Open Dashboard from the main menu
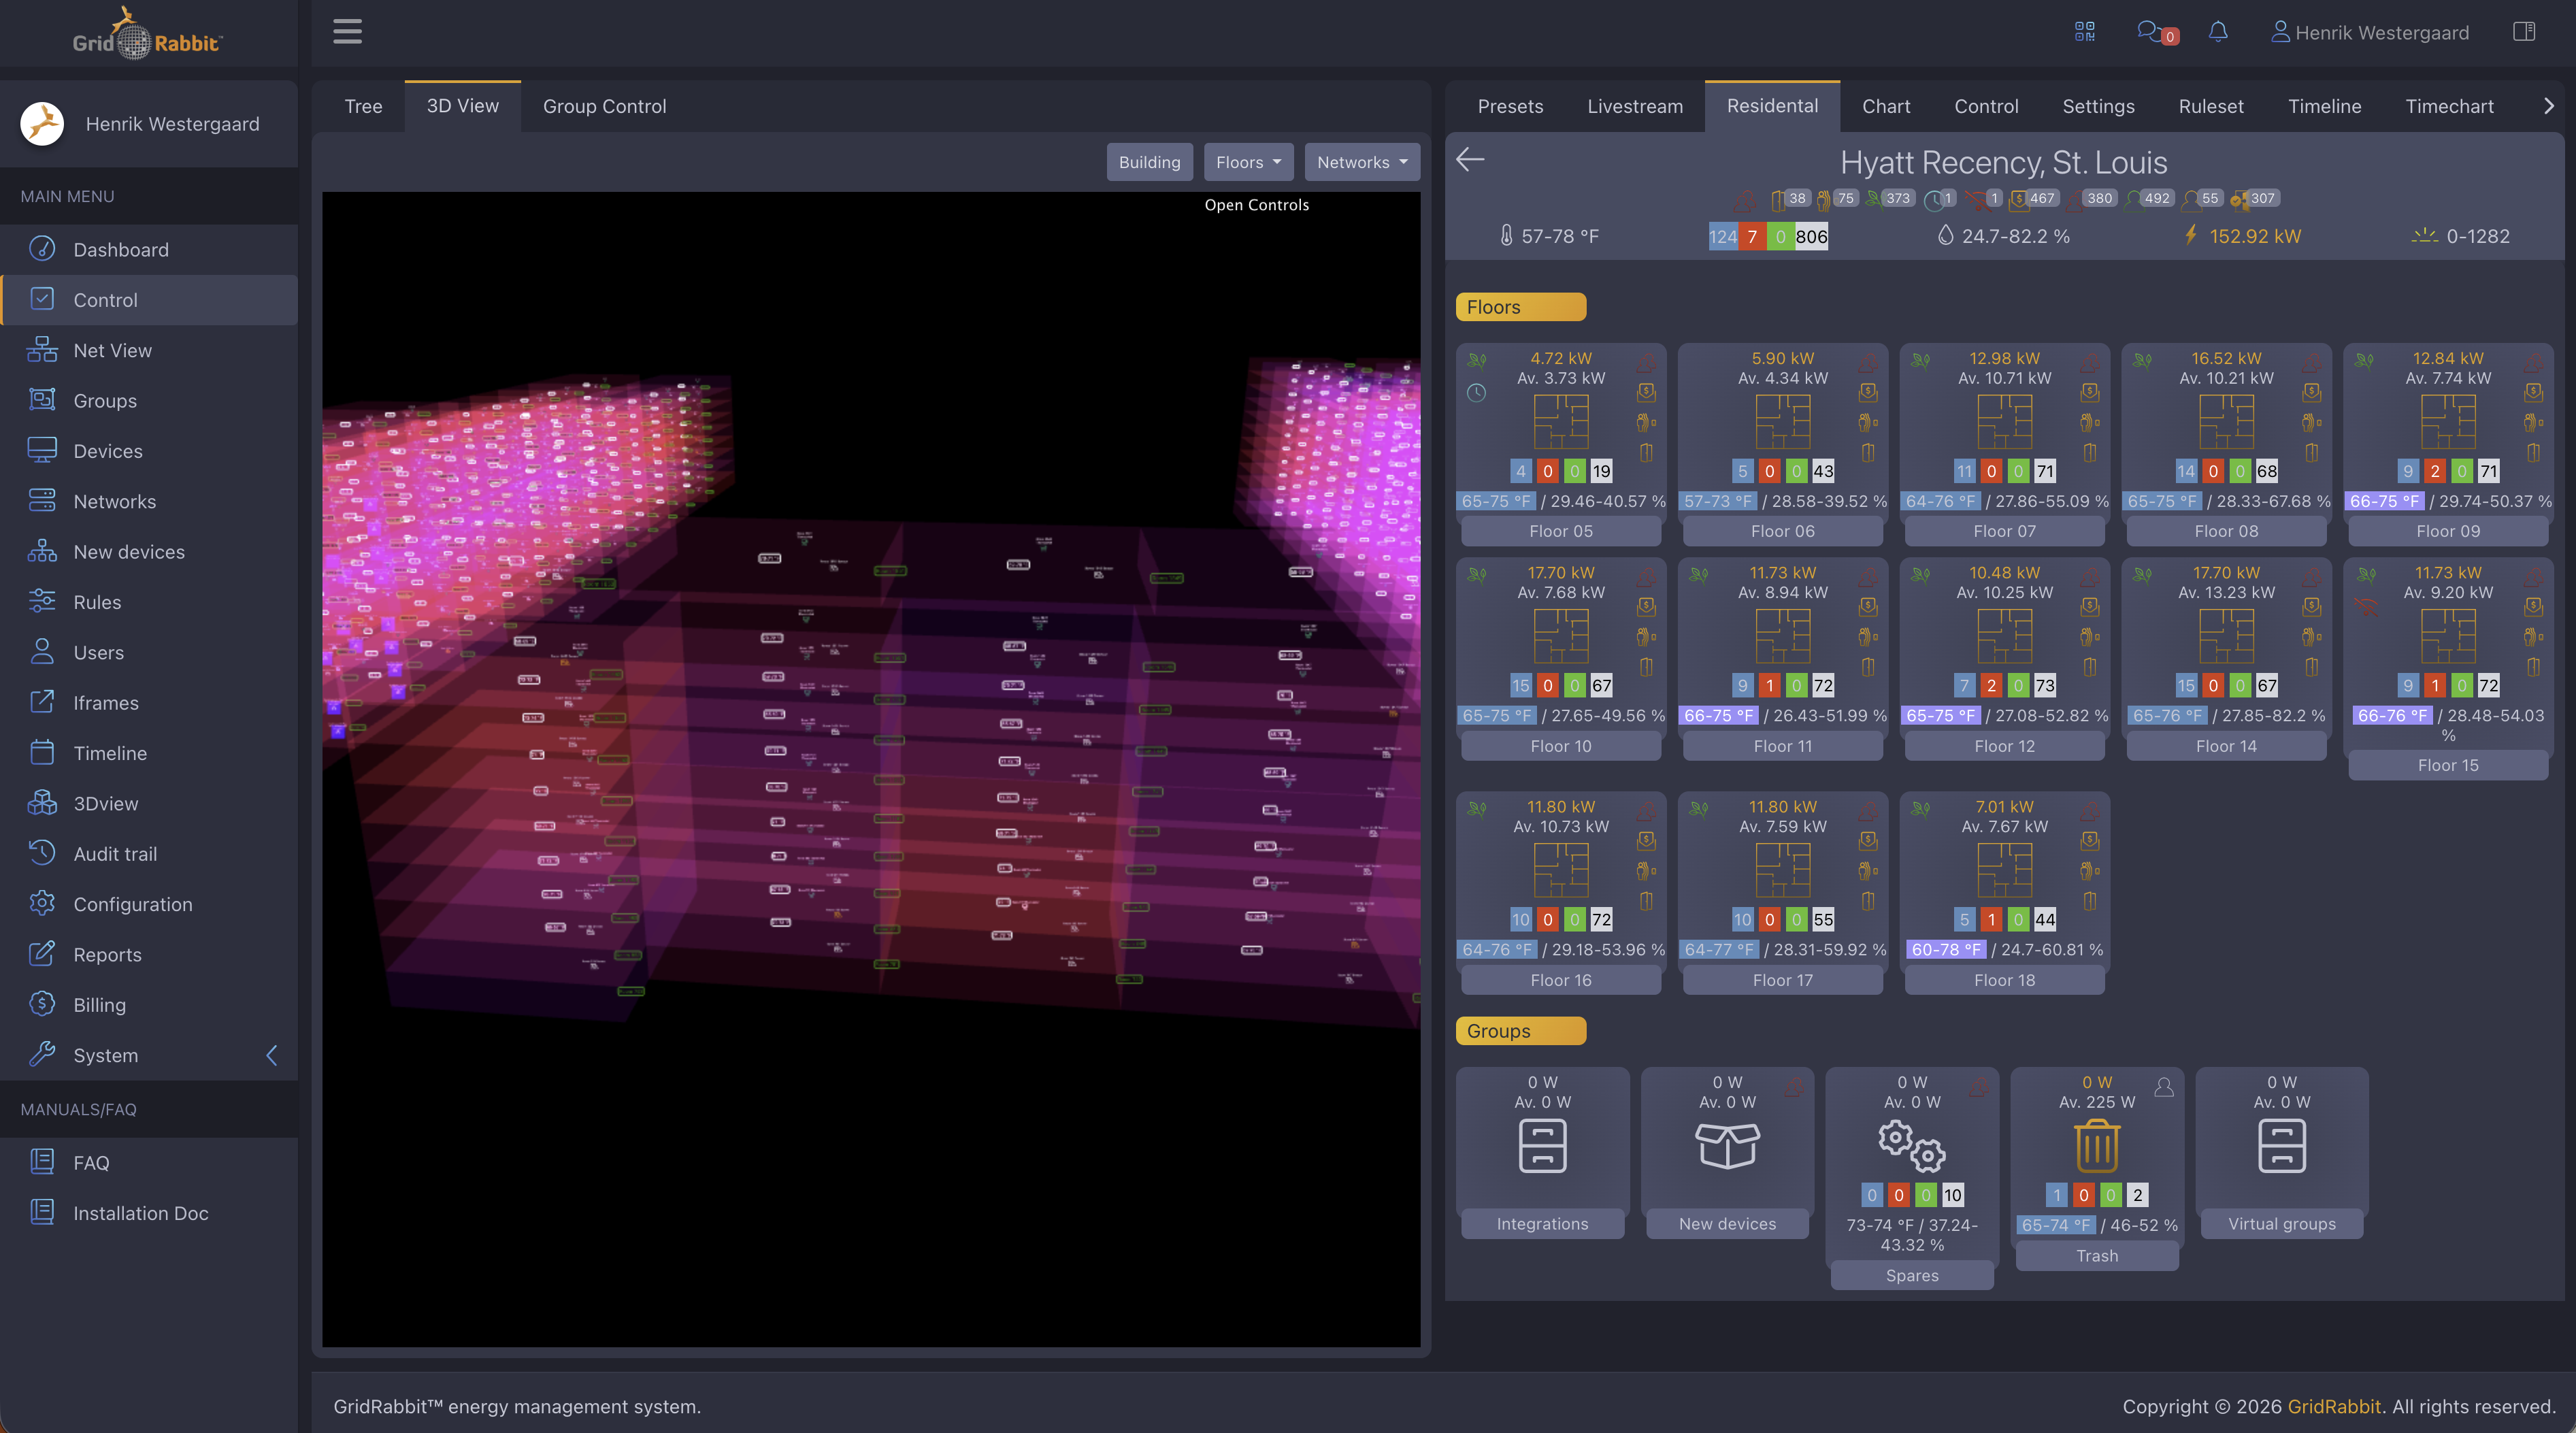This screenshot has height=1433, width=2576. click(x=149, y=249)
